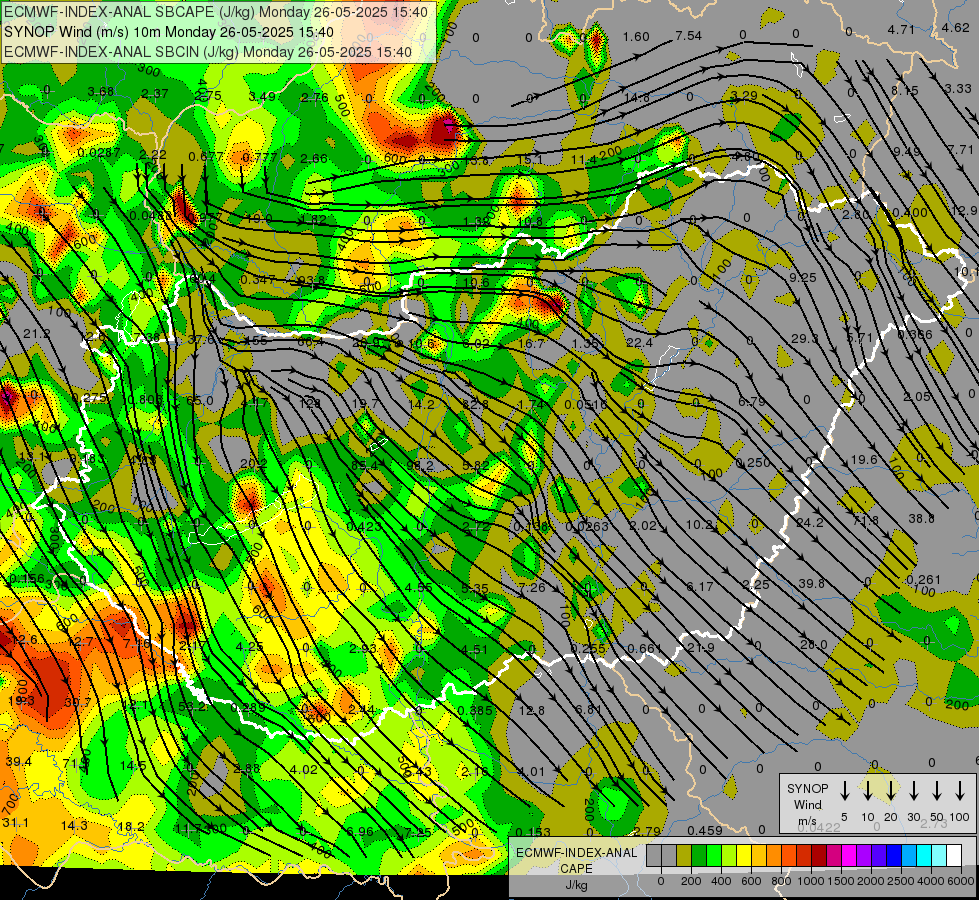Click the wind arrow above 50 m/s
This screenshot has height=900, width=979.
pyautogui.click(x=937, y=791)
